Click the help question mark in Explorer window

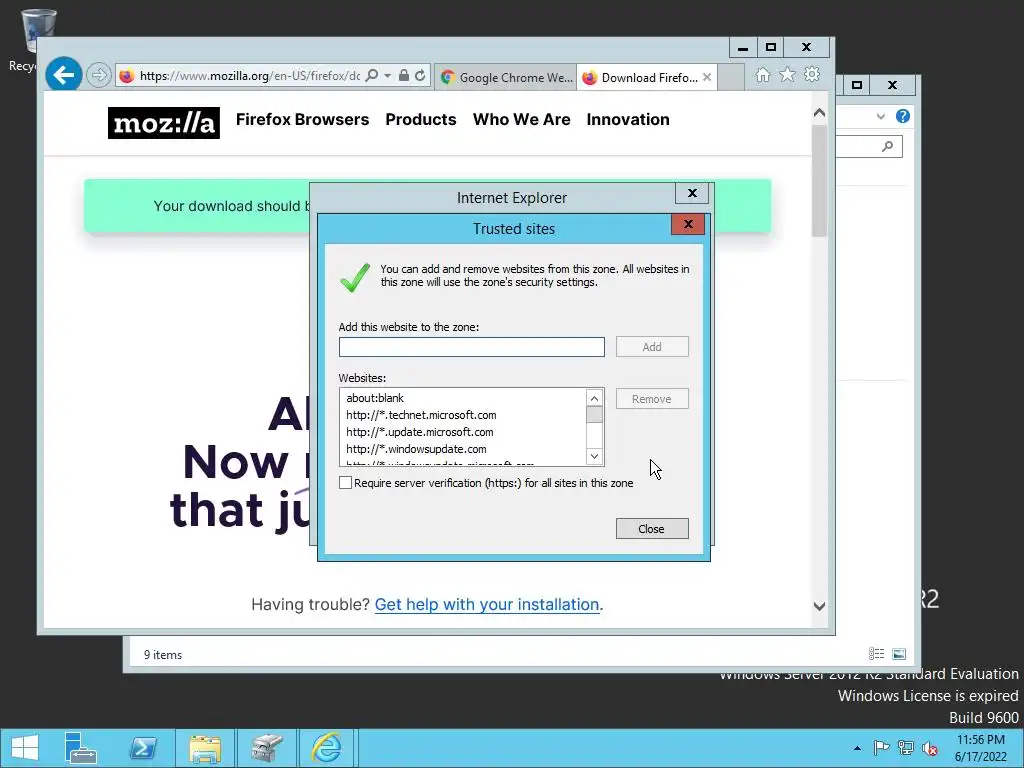point(903,116)
